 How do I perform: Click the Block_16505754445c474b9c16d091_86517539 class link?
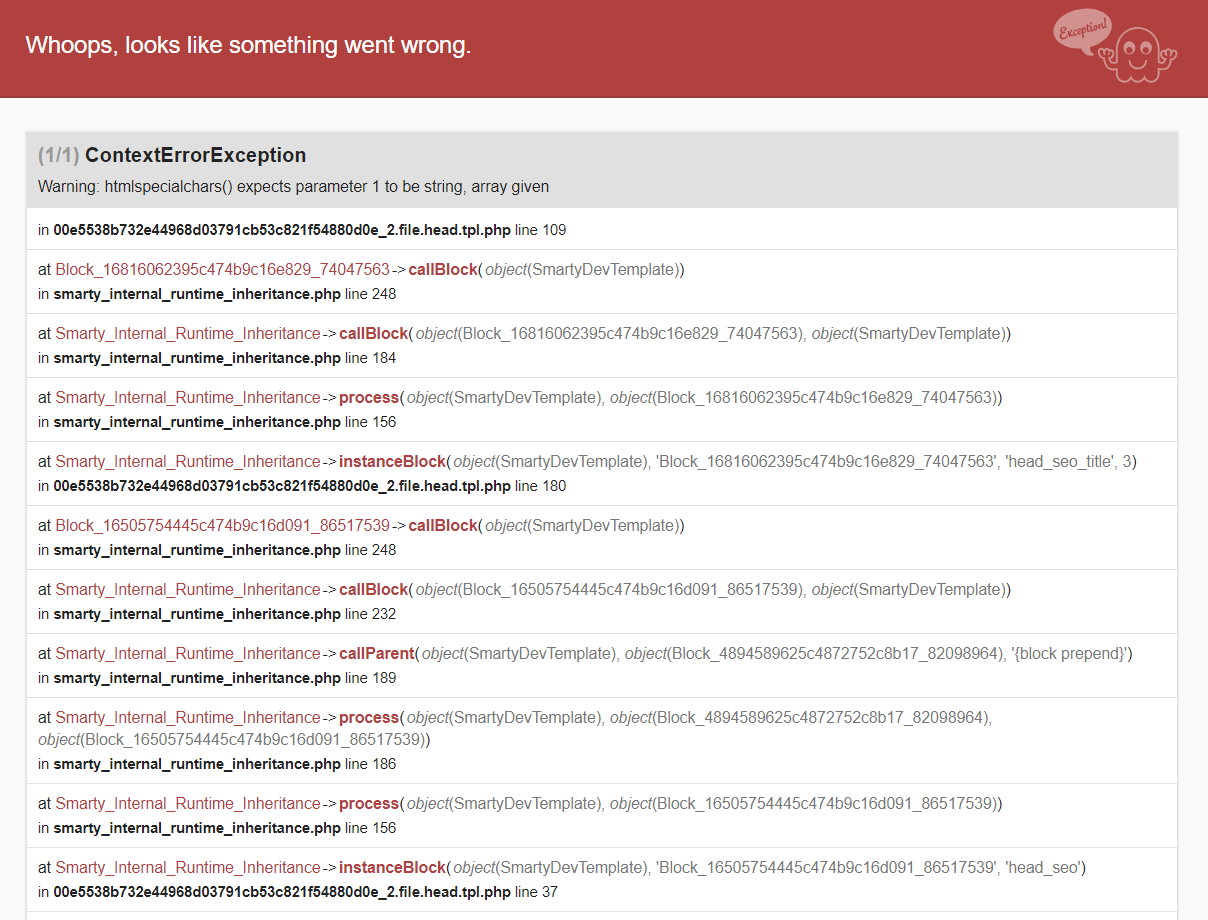(222, 525)
